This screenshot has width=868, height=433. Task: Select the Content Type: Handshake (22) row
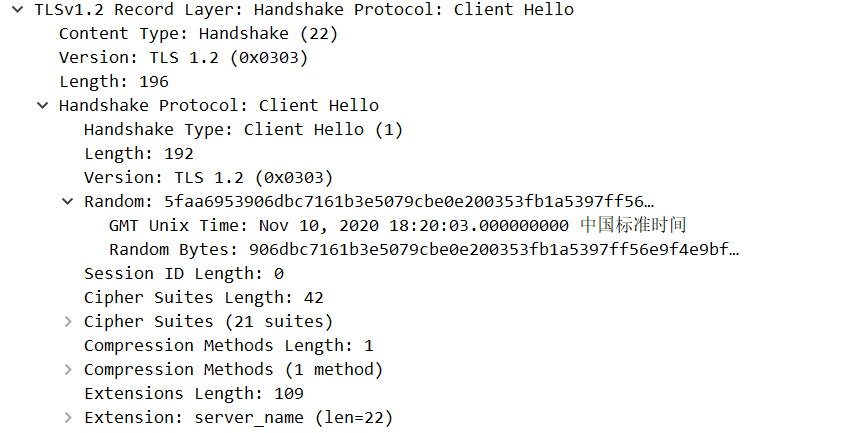tap(198, 34)
